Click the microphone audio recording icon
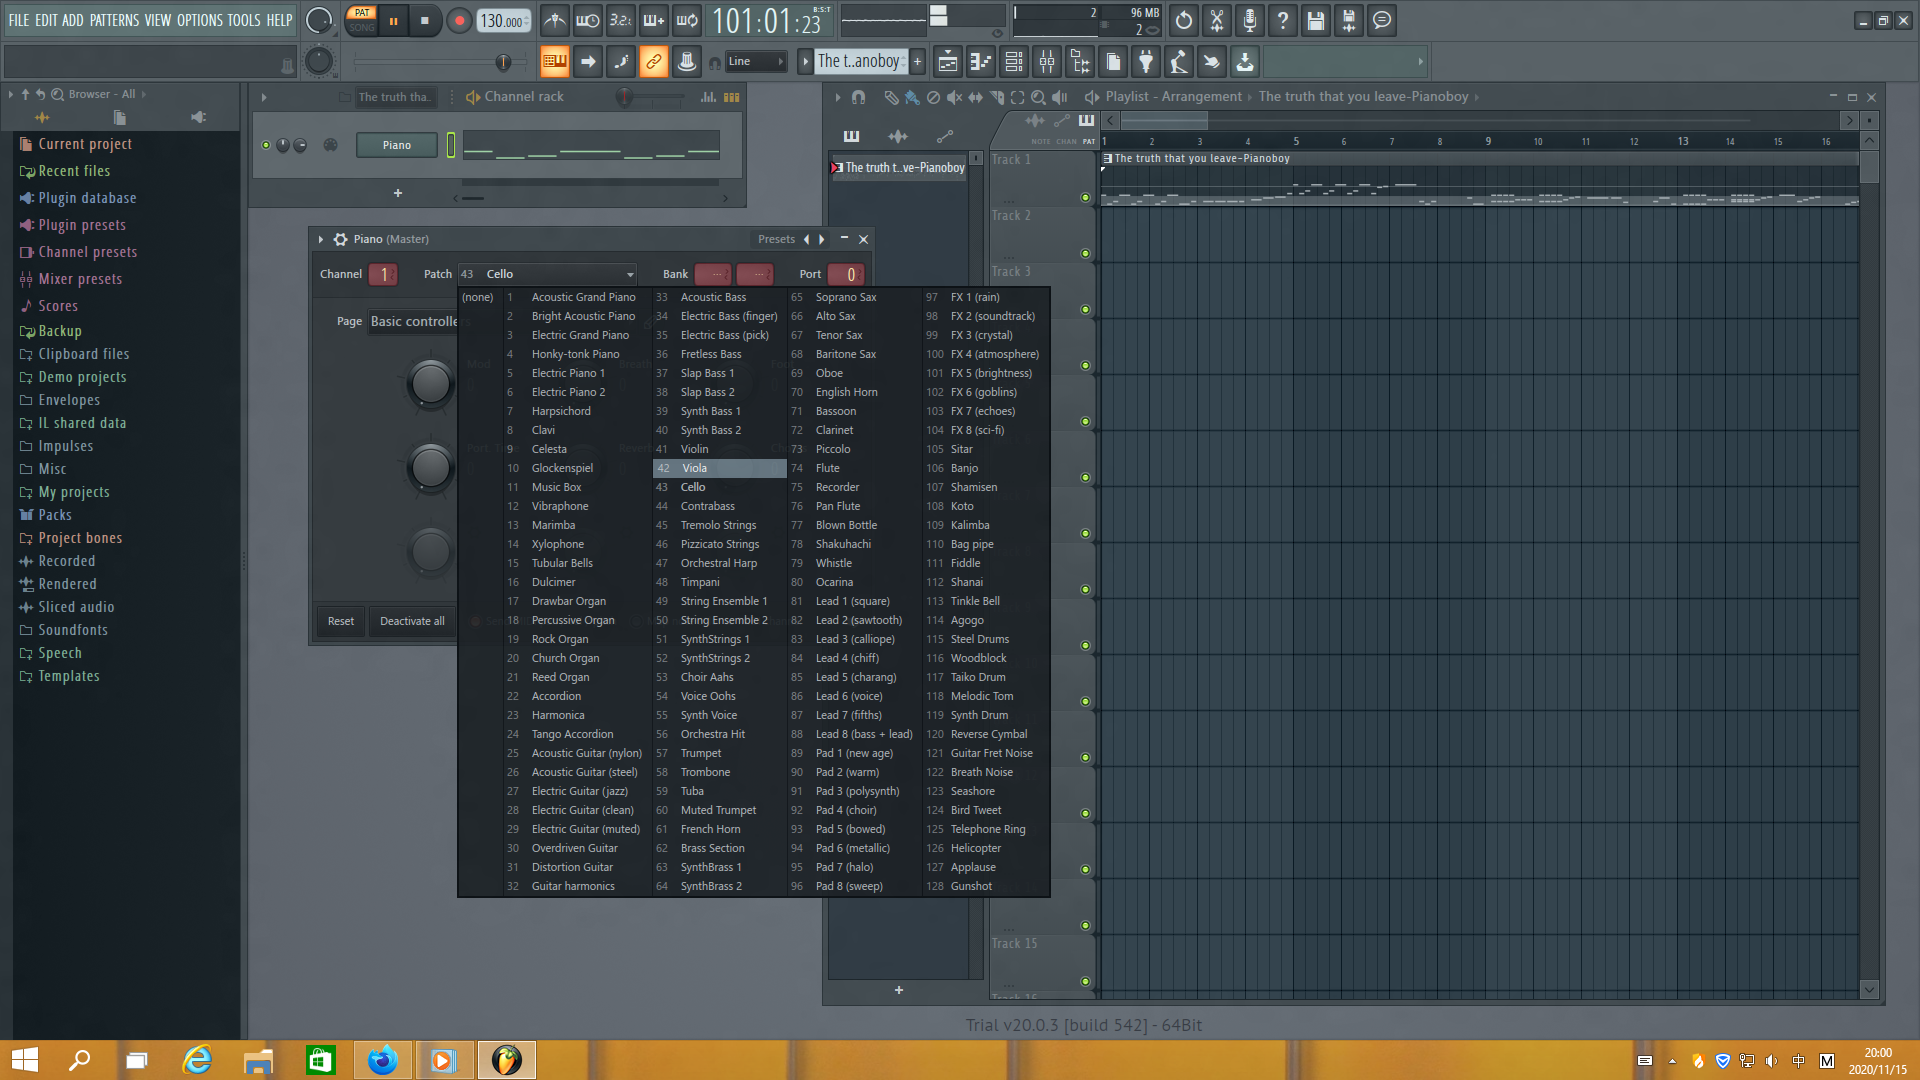Viewport: 1920px width, 1080px height. 1250,20
